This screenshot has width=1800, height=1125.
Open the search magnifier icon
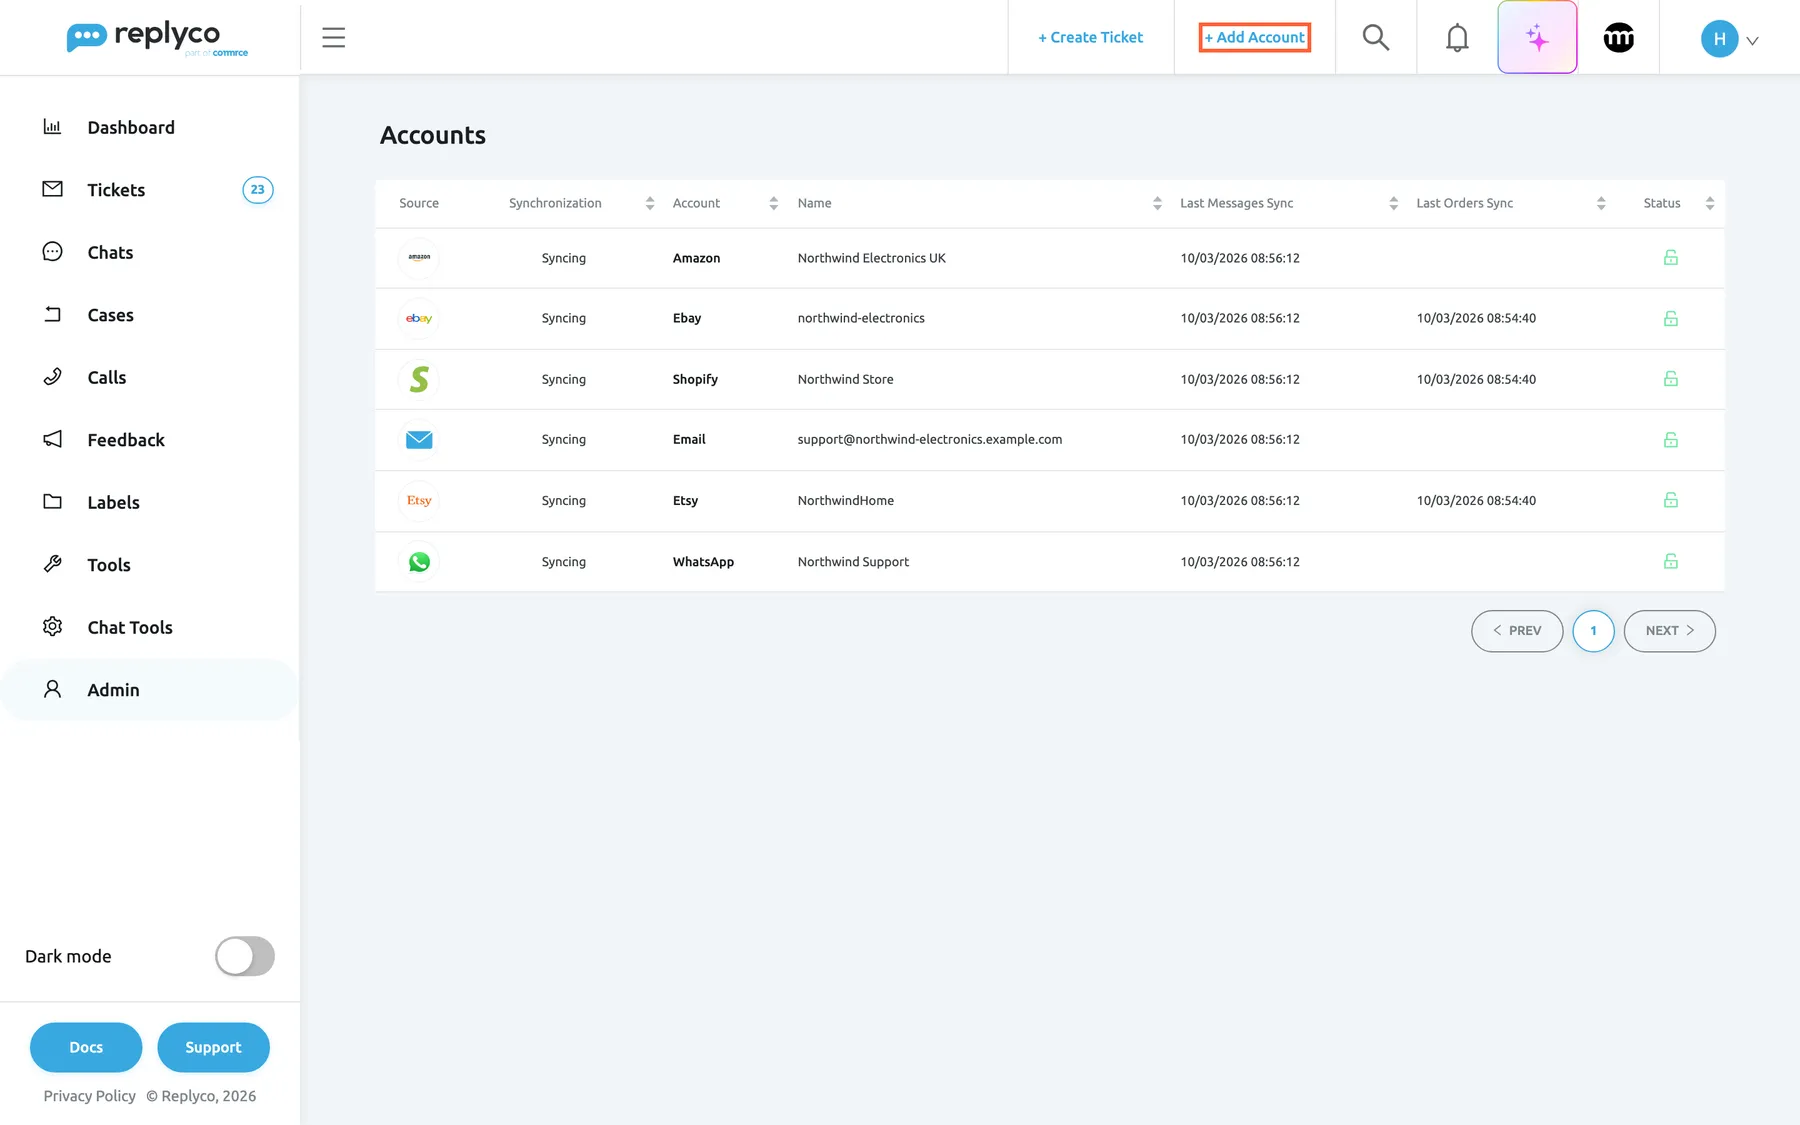(1376, 38)
